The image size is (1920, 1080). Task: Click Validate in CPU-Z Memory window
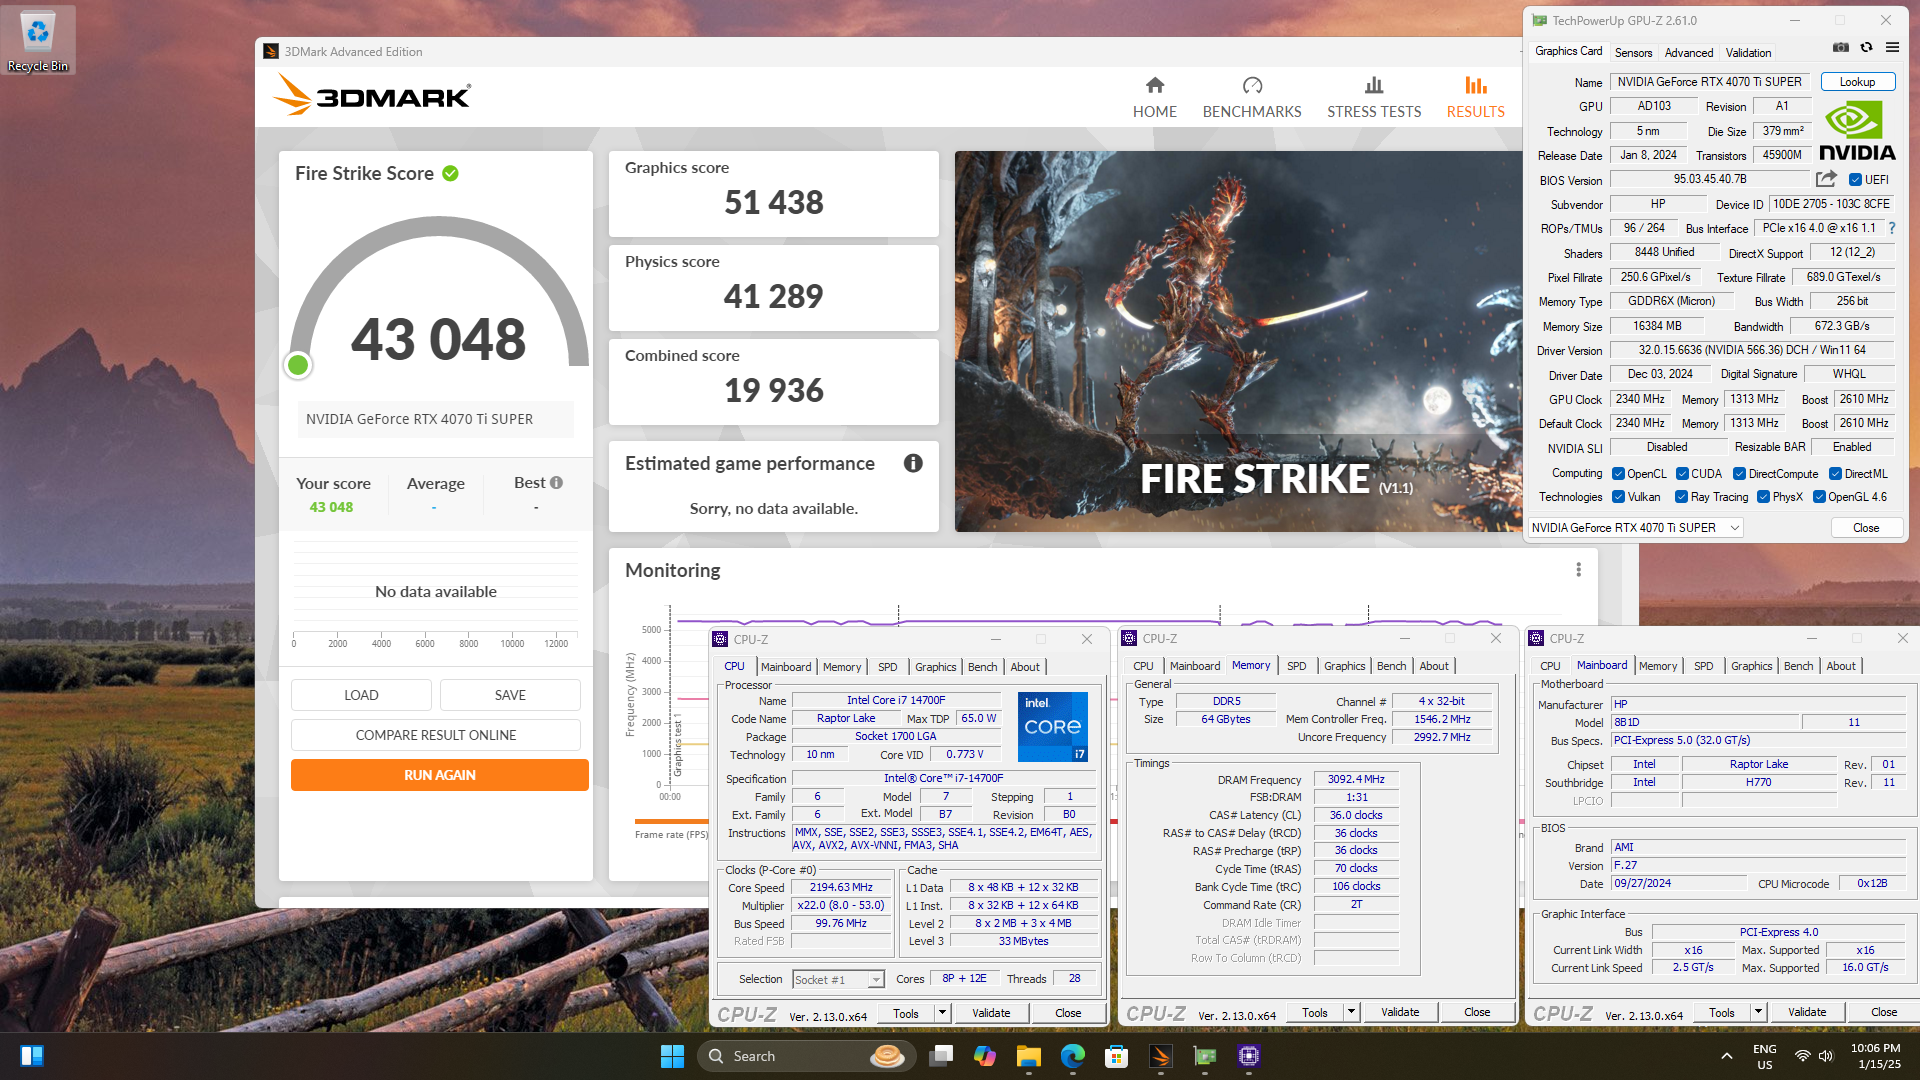click(x=1400, y=1012)
